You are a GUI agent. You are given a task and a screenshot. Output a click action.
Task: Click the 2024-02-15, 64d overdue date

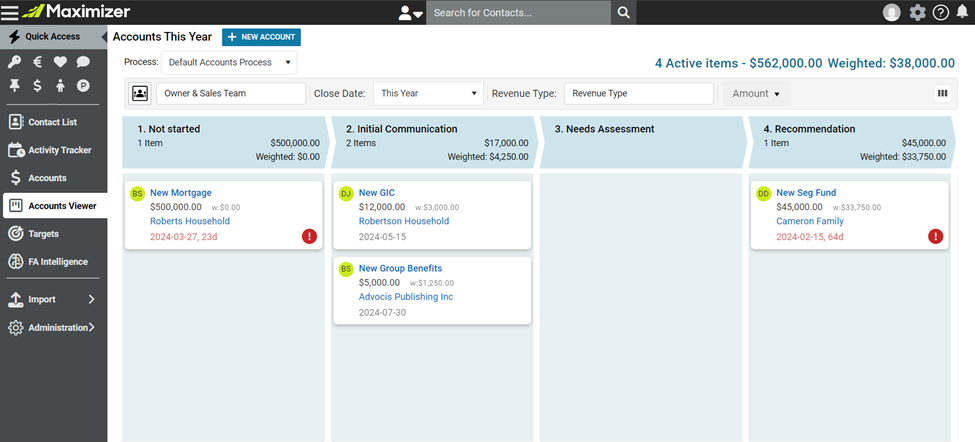810,237
